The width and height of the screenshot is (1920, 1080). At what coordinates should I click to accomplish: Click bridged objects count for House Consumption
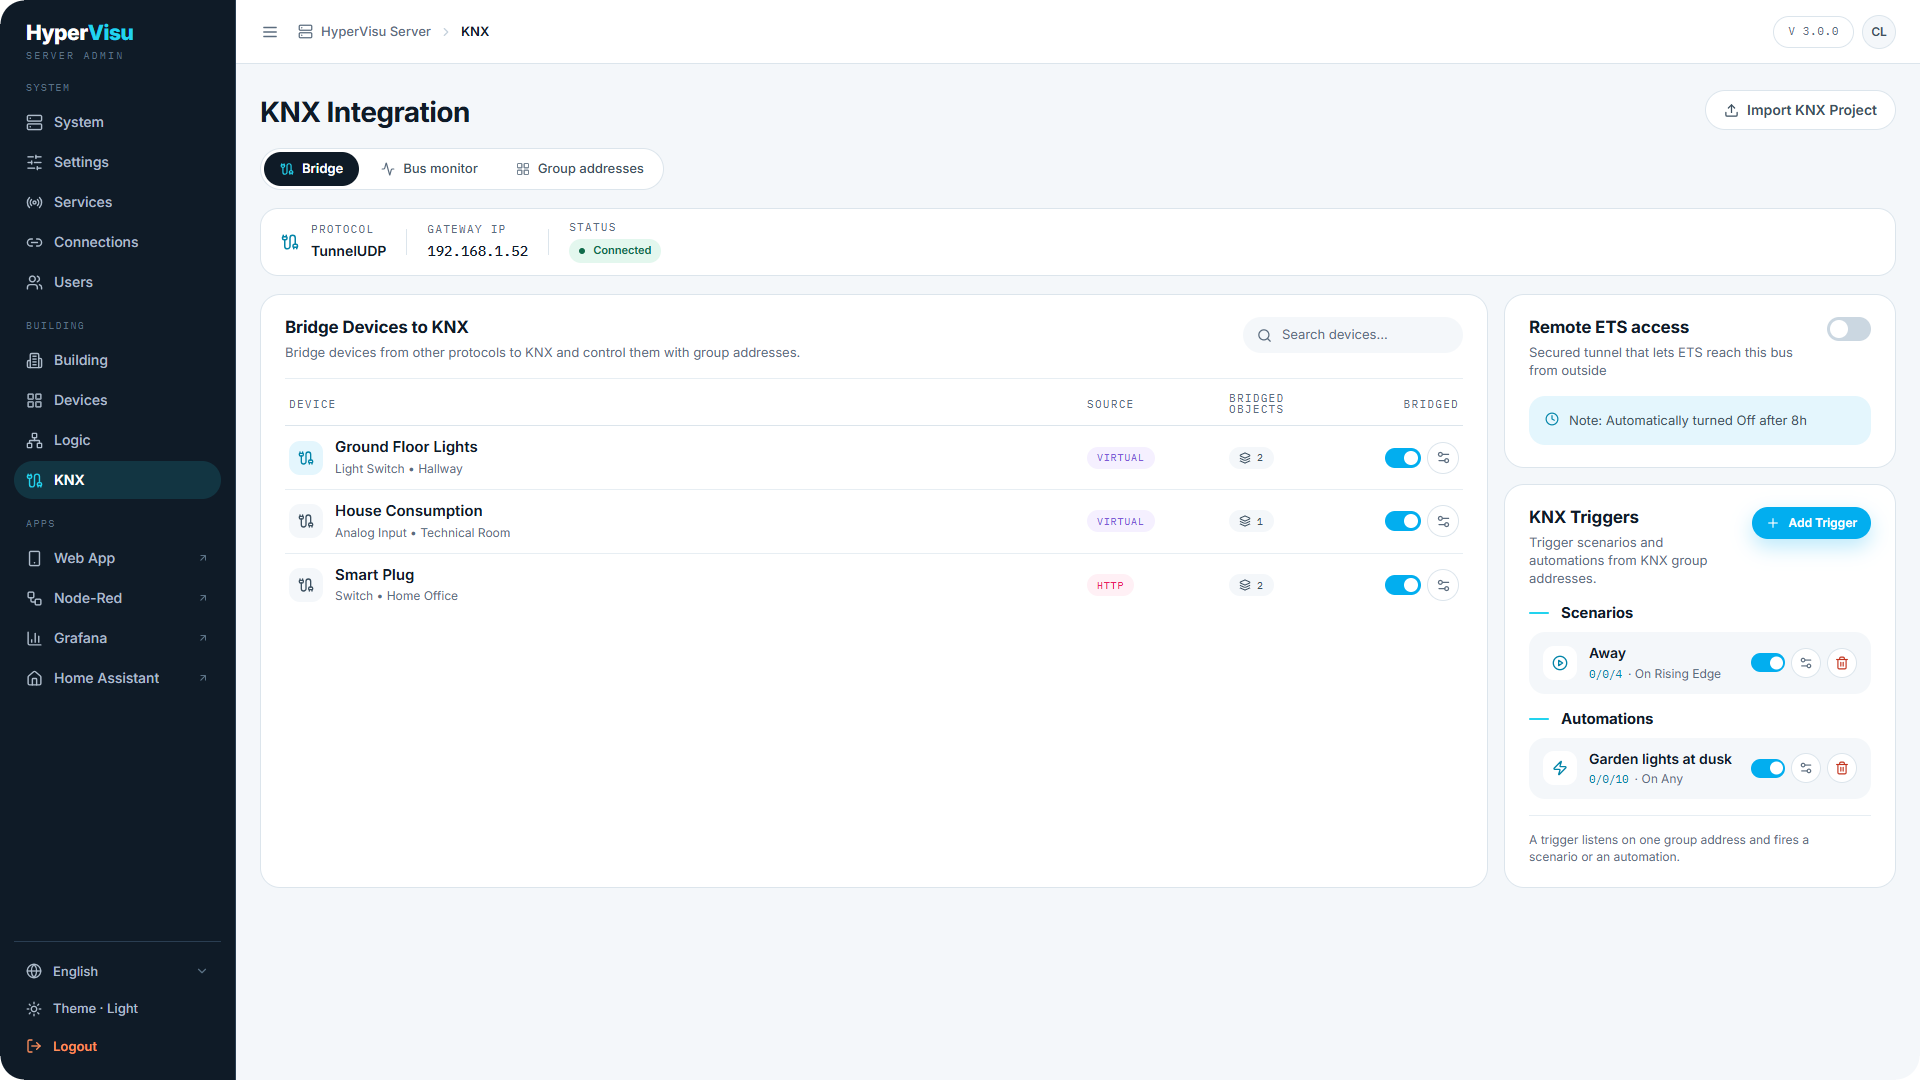coord(1251,522)
